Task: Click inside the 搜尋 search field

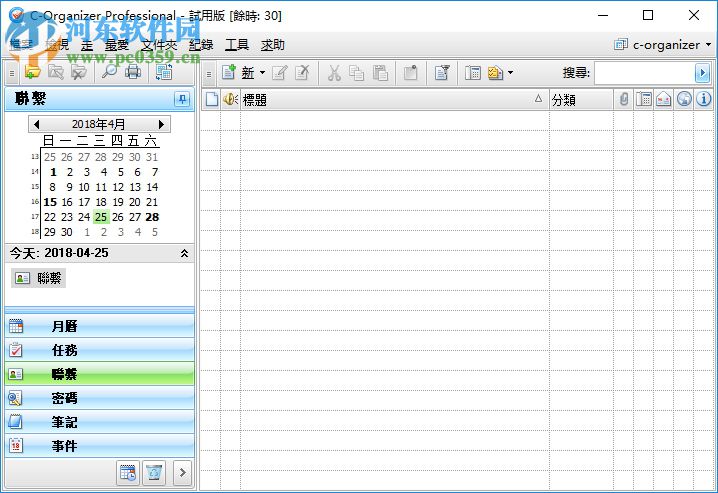Action: pyautogui.click(x=644, y=73)
